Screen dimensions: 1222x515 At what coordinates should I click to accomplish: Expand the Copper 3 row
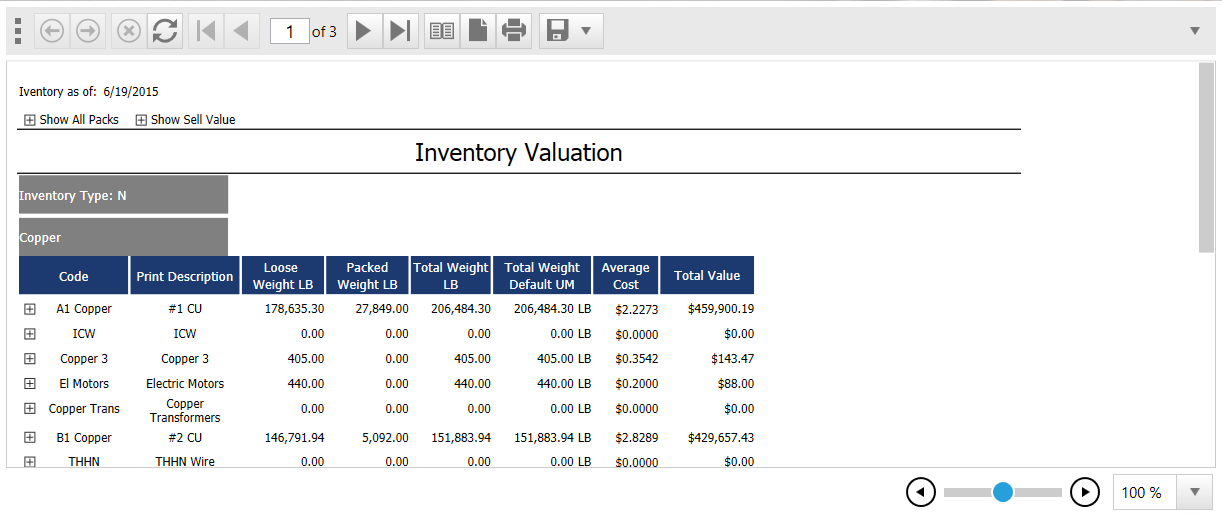pos(30,359)
